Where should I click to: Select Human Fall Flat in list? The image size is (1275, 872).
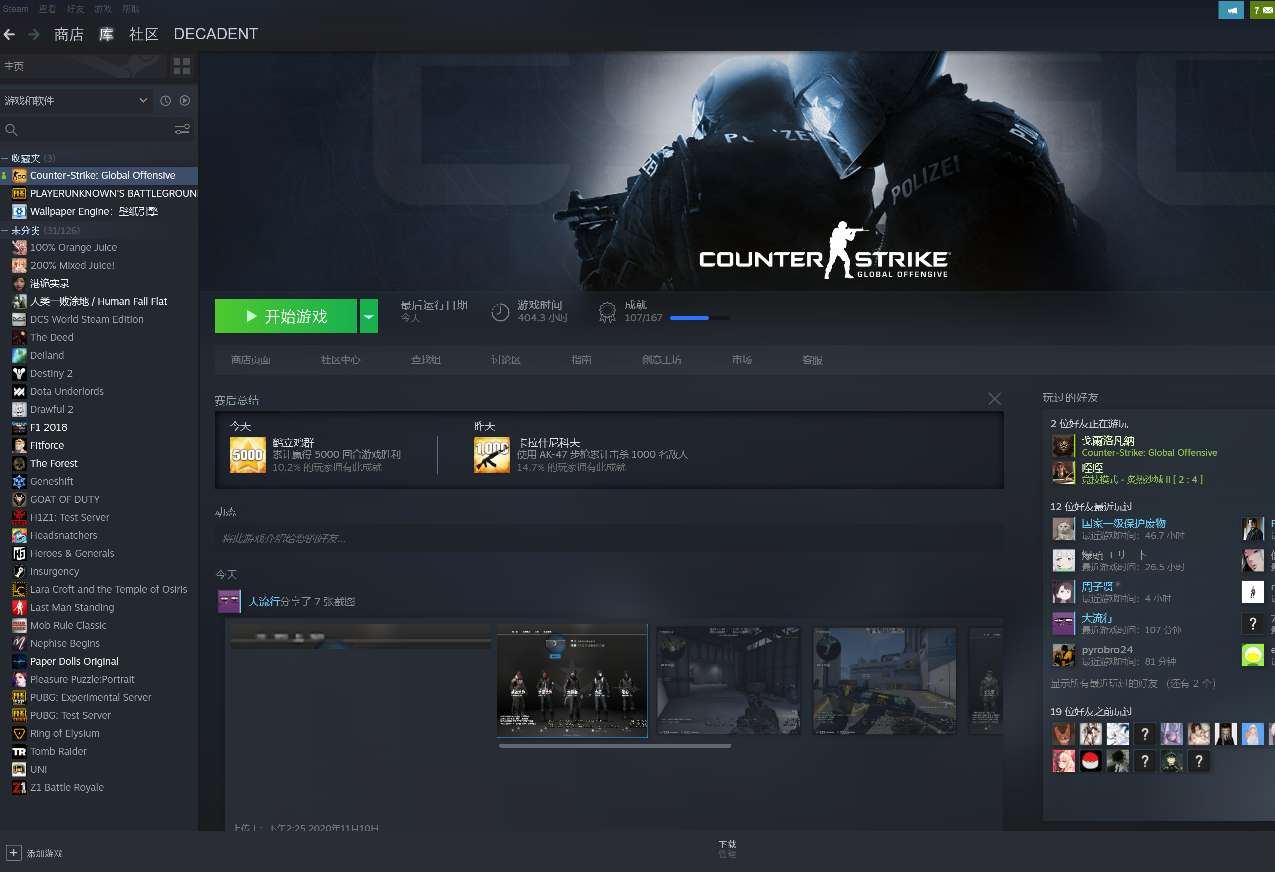(x=98, y=301)
